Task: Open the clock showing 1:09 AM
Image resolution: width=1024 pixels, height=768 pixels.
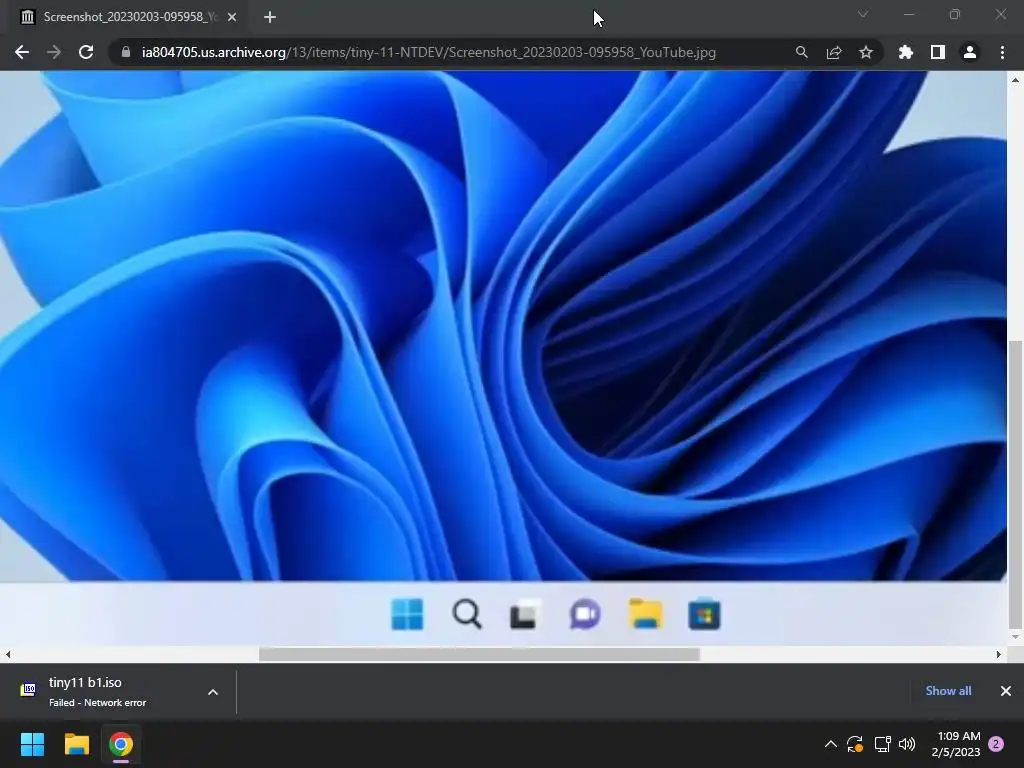Action: click(956, 744)
